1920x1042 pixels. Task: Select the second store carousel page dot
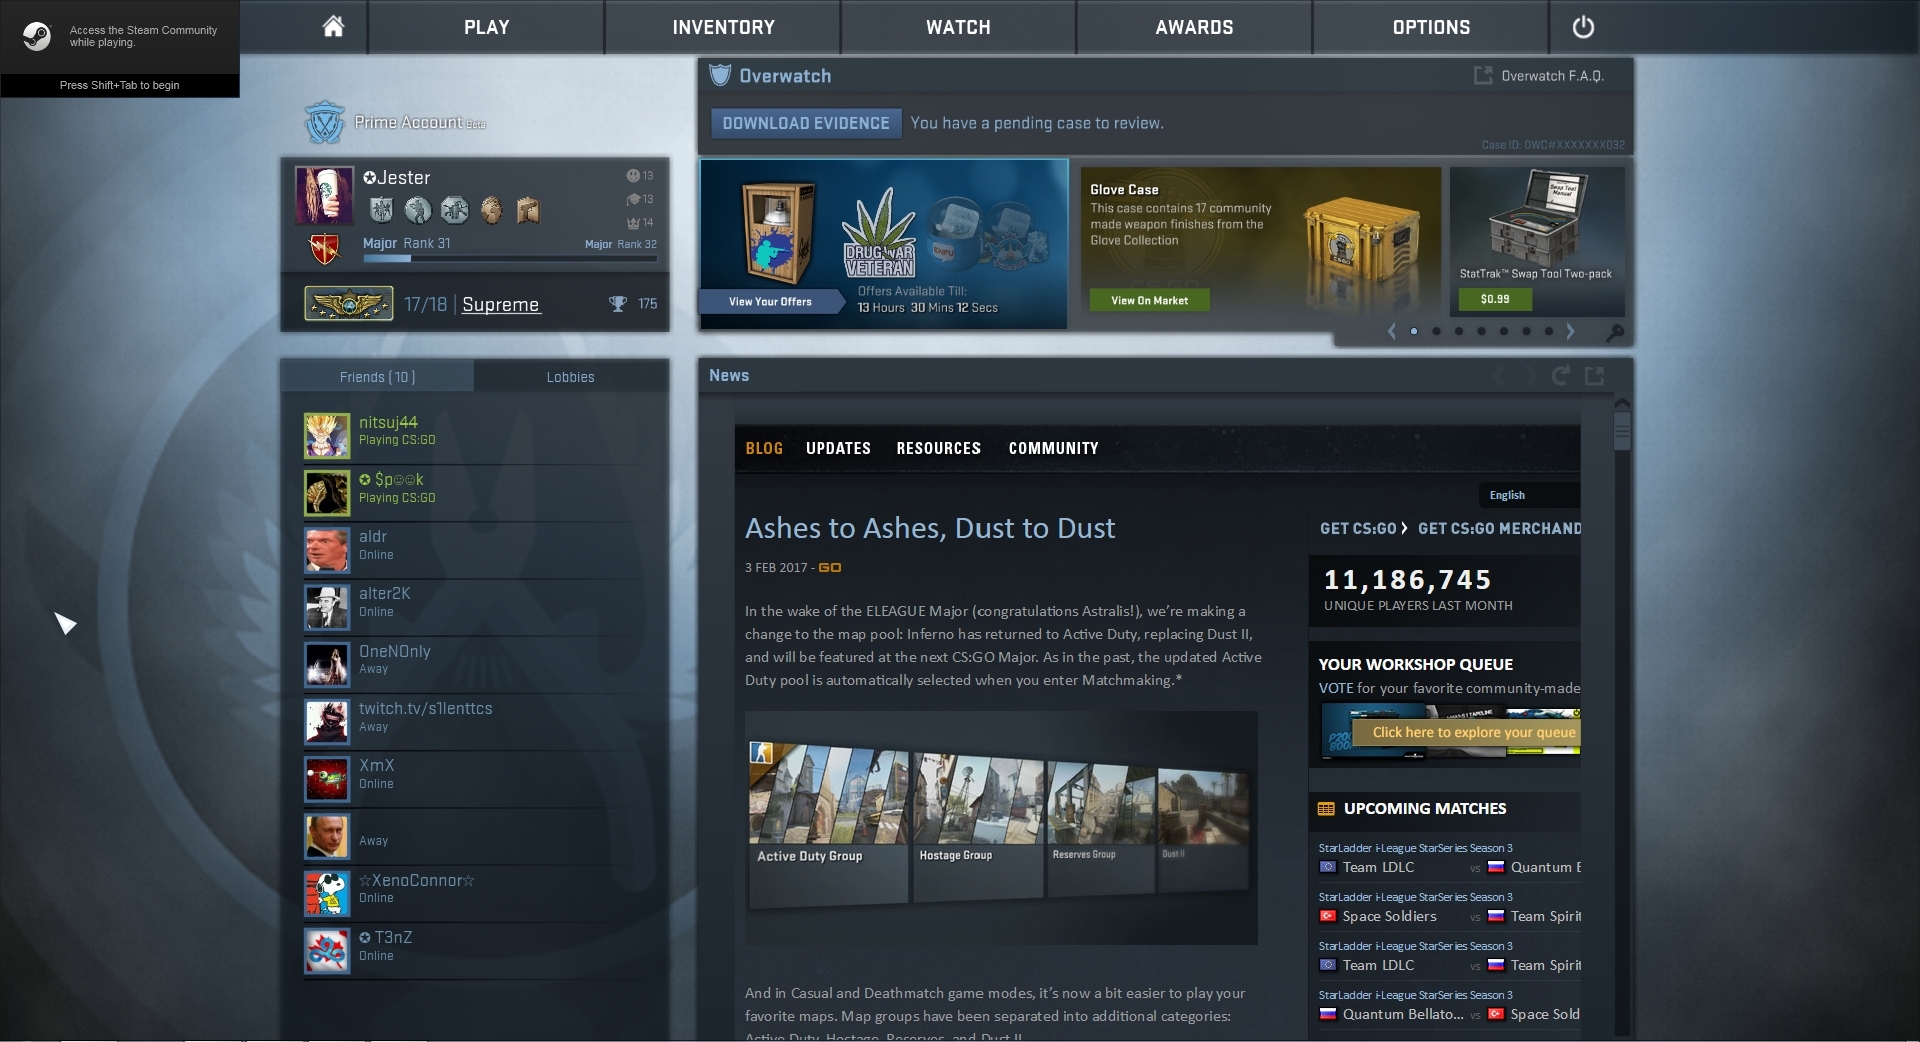1436,331
